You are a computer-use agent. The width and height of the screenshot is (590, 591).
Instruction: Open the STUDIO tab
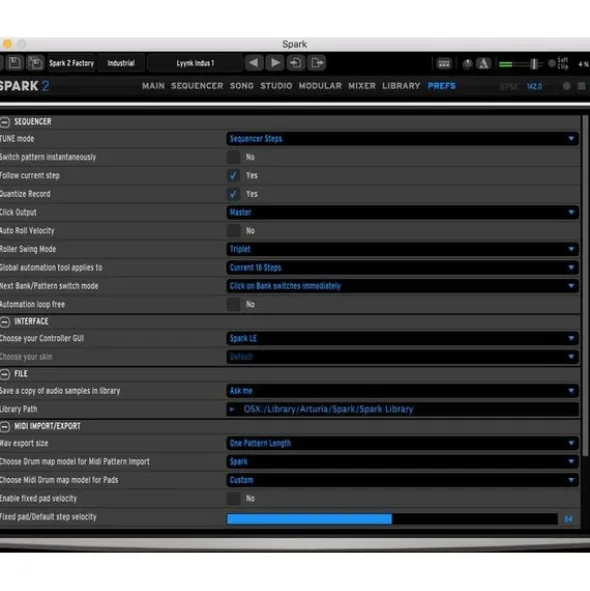pos(276,86)
